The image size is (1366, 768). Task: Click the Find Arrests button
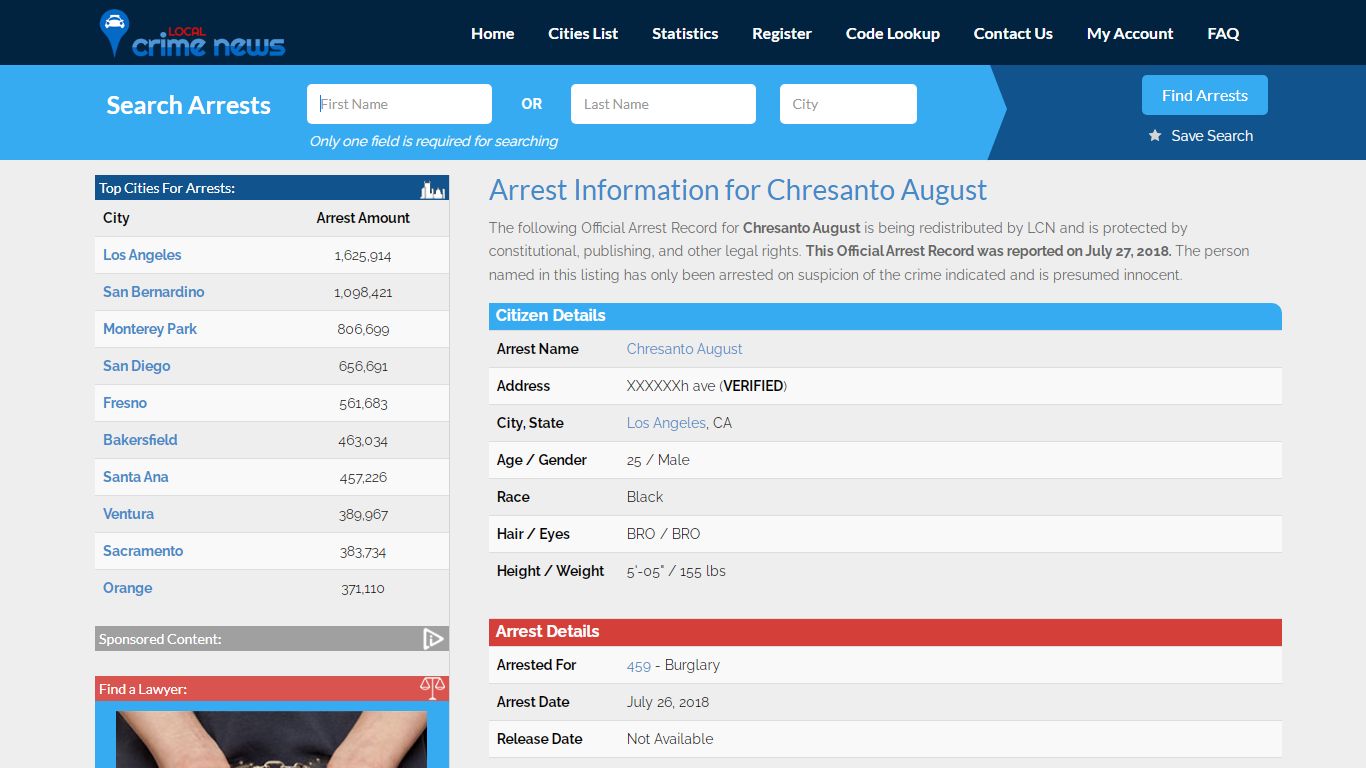(x=1205, y=95)
